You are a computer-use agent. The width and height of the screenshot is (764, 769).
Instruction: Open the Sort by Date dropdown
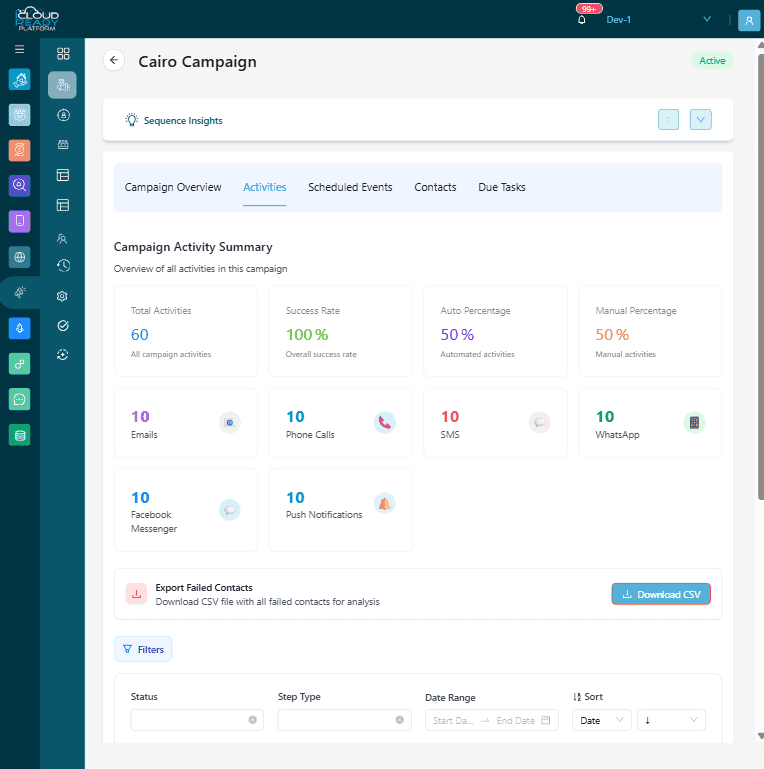click(602, 720)
